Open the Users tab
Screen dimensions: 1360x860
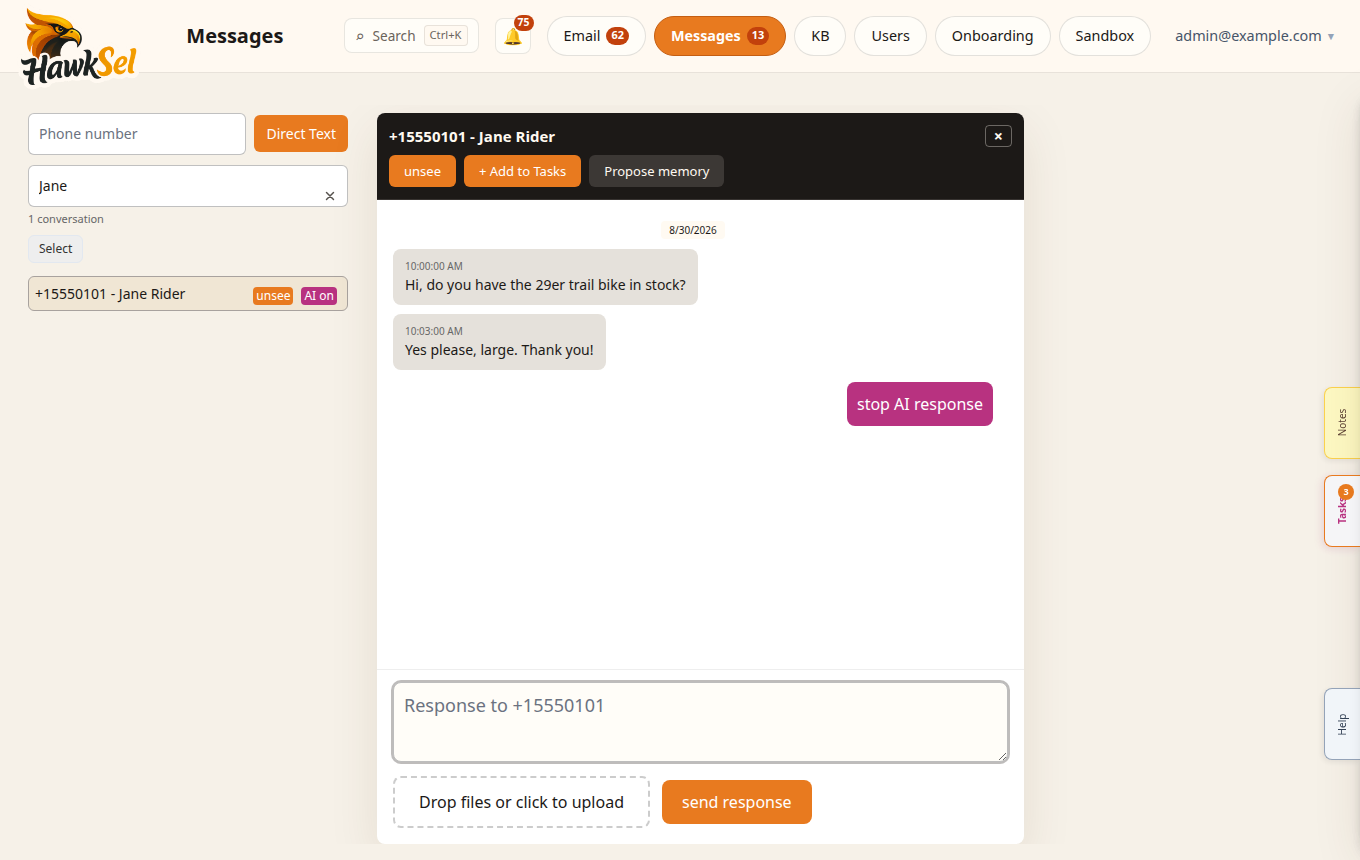coord(890,36)
